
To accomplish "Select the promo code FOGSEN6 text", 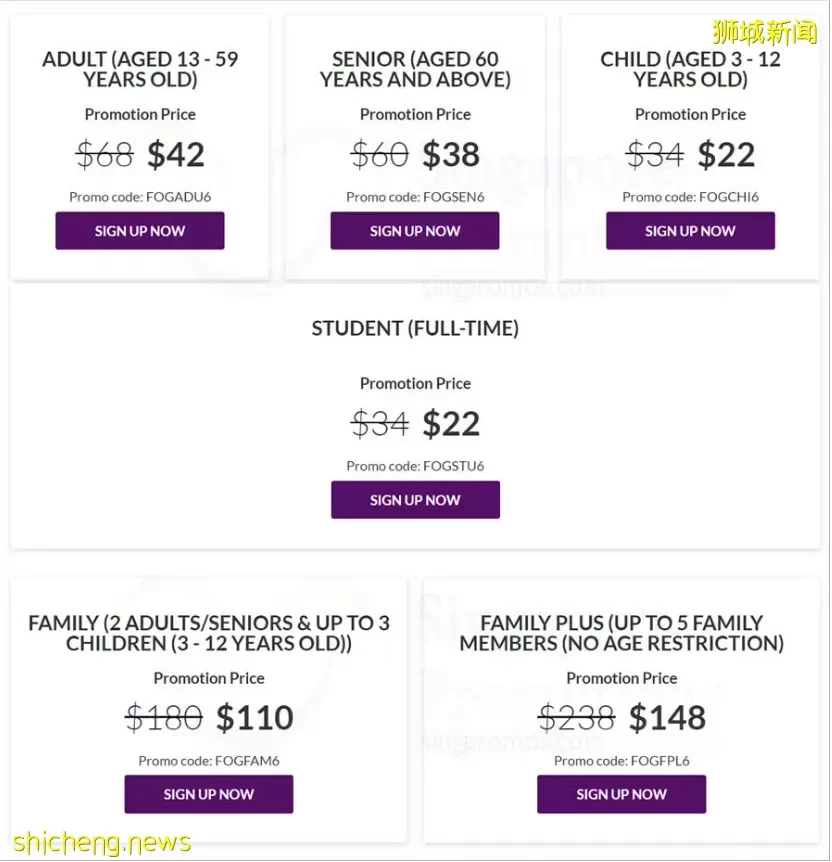I will click(454, 197).
